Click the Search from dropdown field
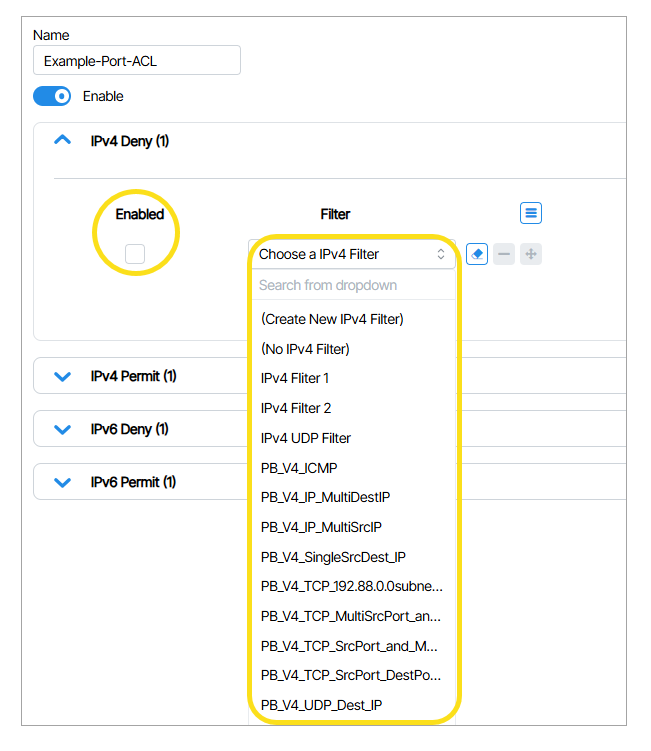Screen dimensions: 651x751 pyautogui.click(x=351, y=285)
